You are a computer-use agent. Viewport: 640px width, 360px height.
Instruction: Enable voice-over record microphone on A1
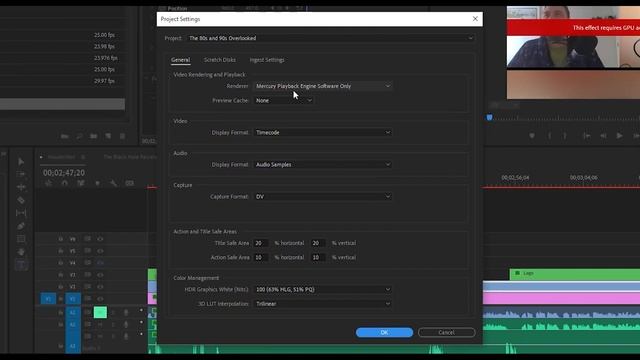tap(126, 312)
